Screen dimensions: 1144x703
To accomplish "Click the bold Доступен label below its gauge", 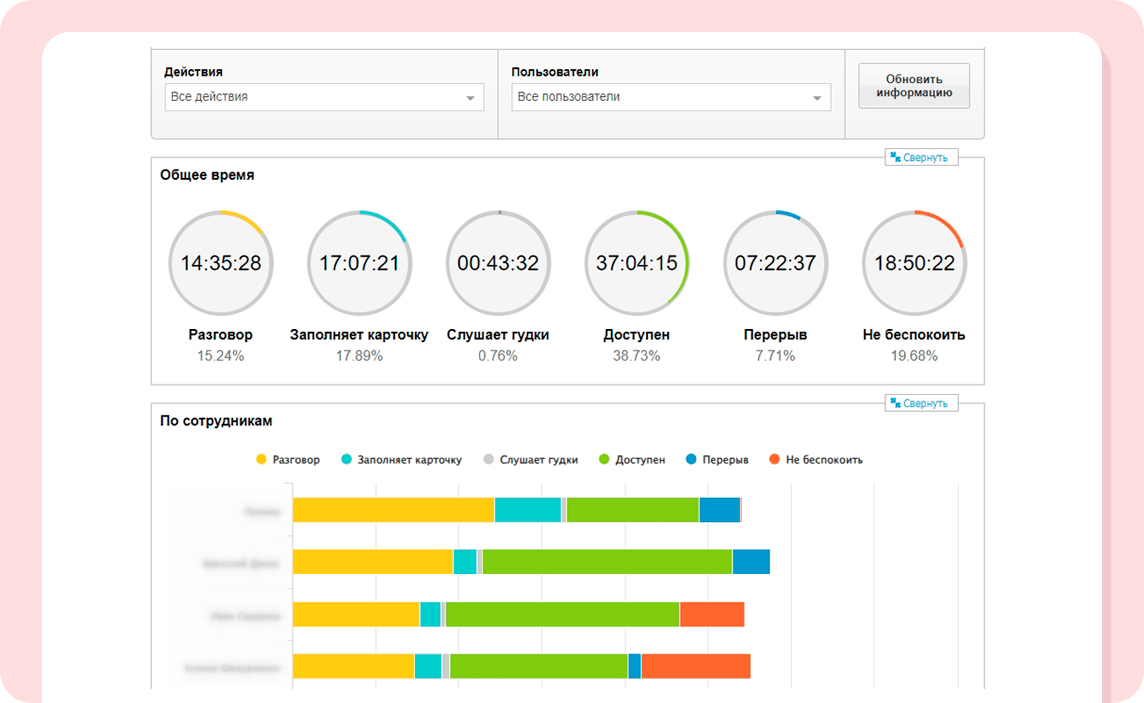I will 636,335.
